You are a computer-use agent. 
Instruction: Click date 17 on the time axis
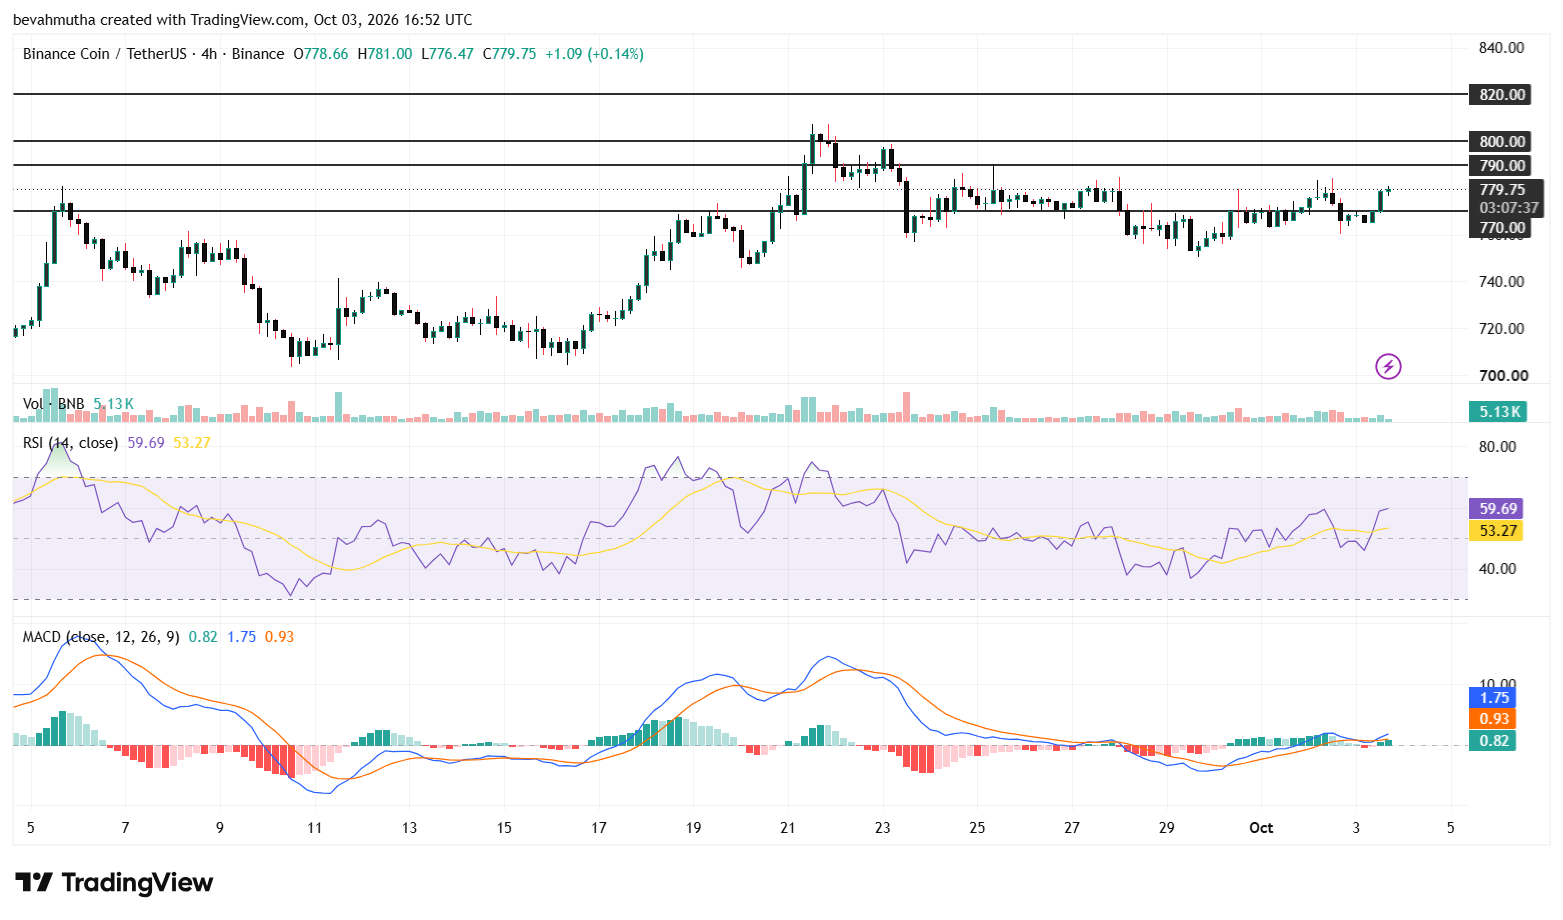[599, 828]
